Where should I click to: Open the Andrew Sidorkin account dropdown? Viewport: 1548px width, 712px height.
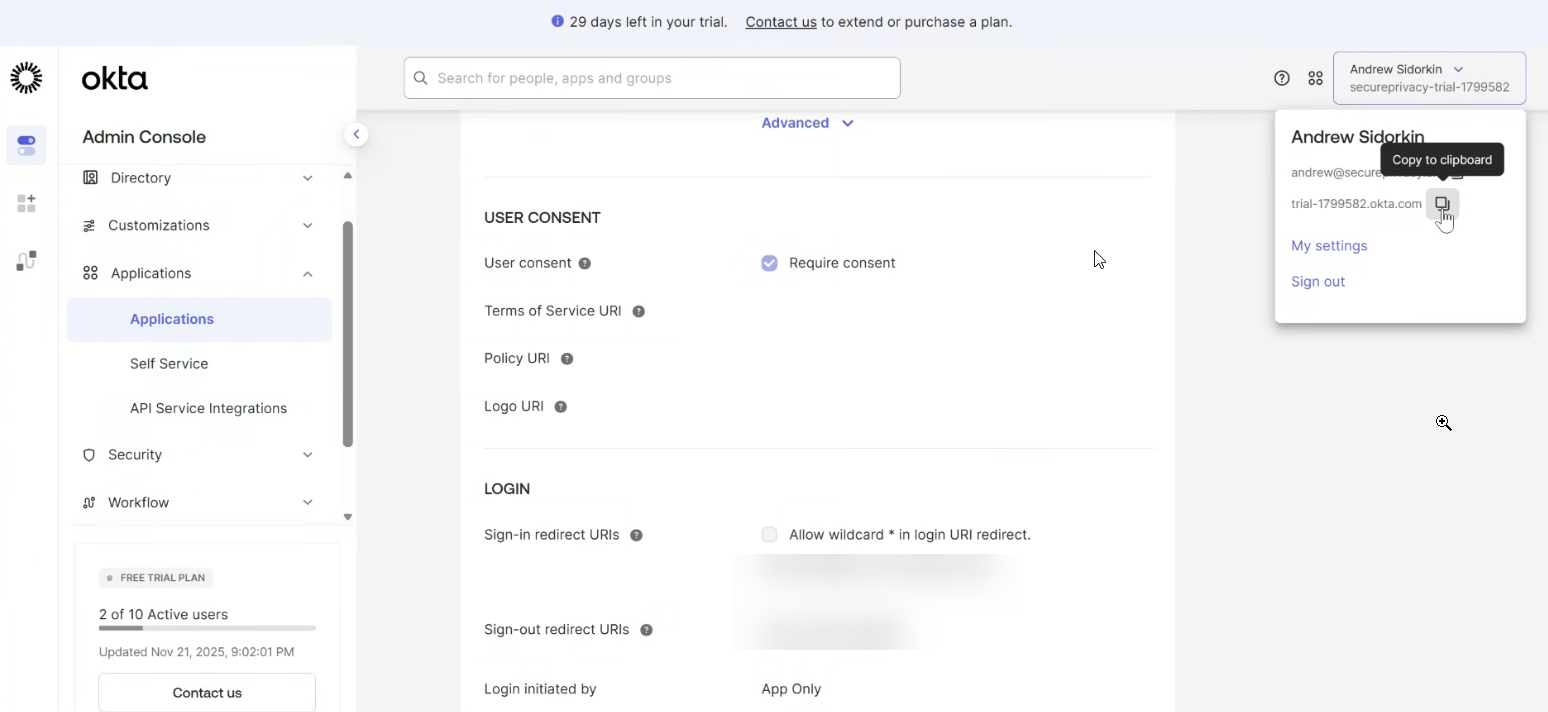[x=1429, y=77]
